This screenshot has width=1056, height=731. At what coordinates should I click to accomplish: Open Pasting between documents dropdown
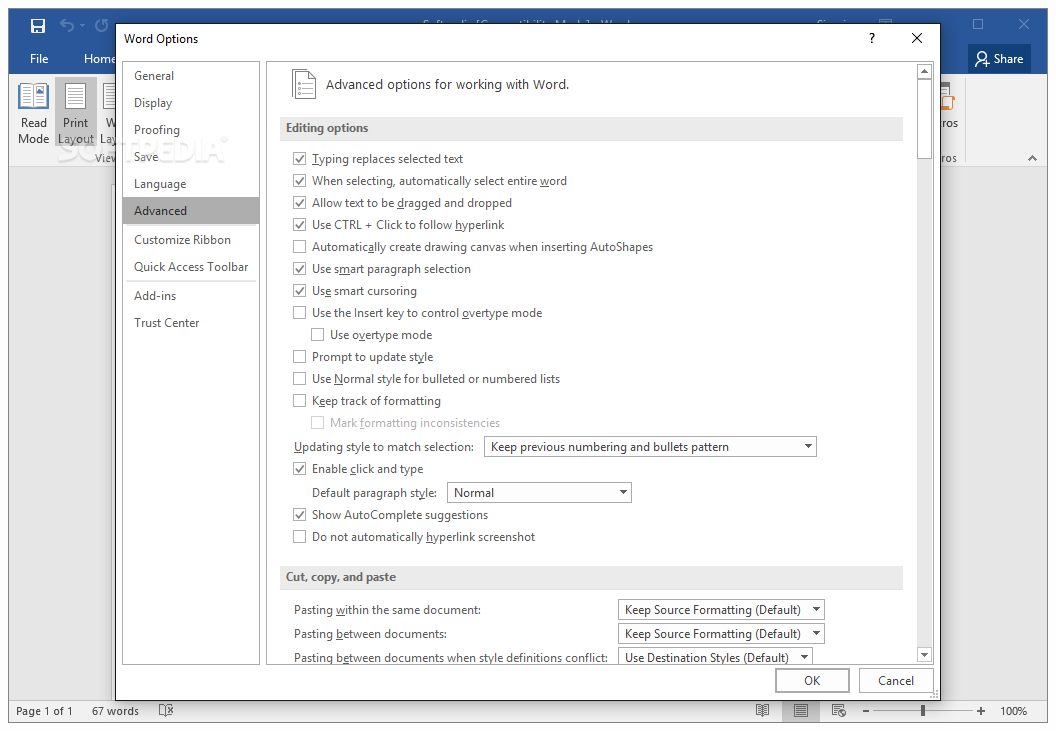click(x=721, y=634)
